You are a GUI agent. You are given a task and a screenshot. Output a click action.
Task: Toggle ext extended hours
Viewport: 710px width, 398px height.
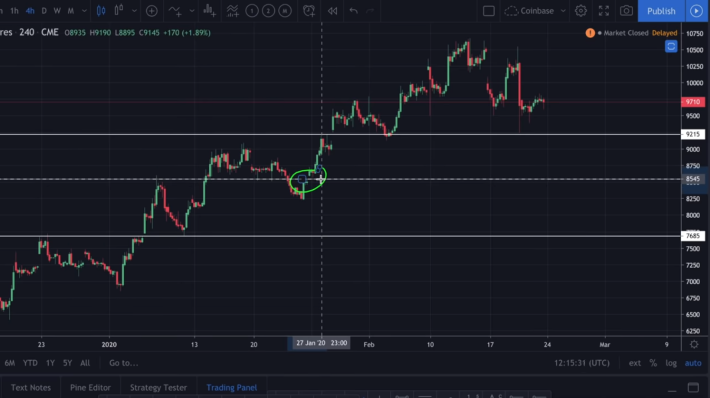point(635,363)
